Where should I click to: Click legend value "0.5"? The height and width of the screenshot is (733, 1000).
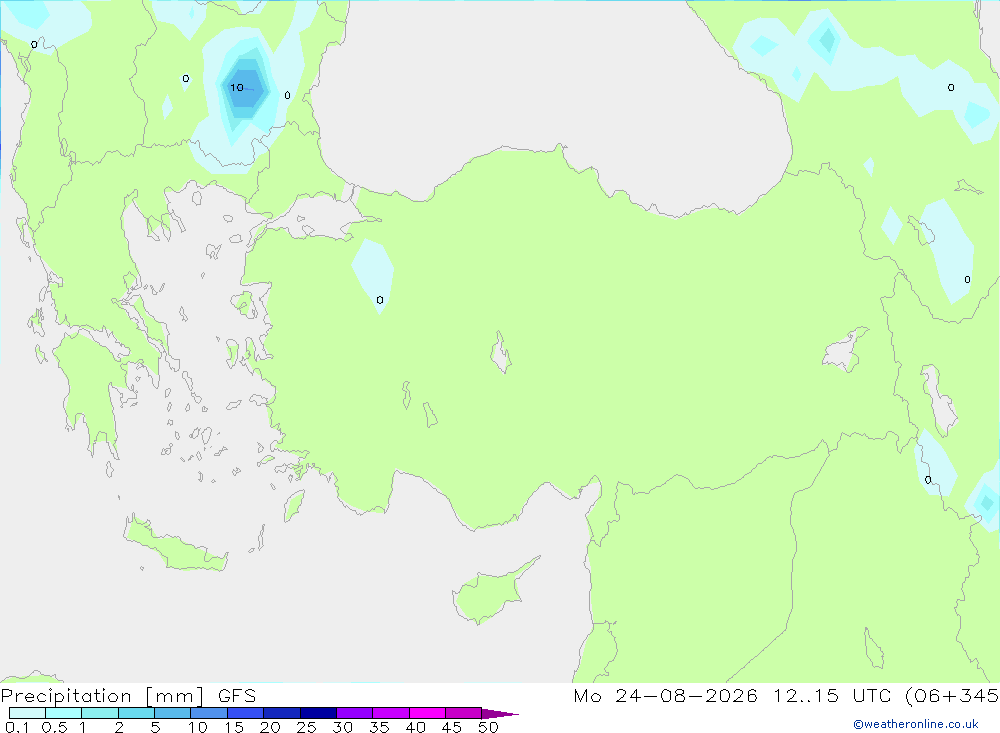click(54, 727)
